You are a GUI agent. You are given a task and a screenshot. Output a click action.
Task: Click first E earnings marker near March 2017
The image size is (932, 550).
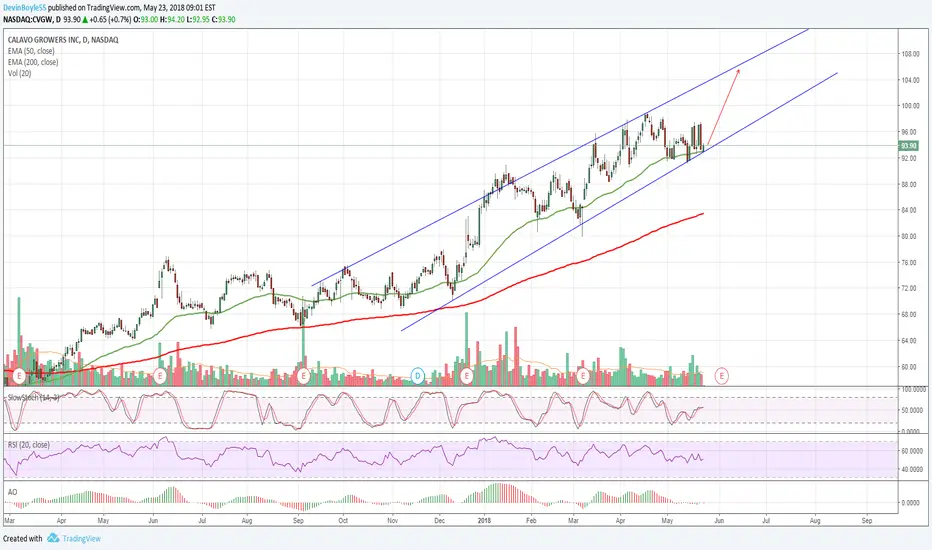click(19, 376)
